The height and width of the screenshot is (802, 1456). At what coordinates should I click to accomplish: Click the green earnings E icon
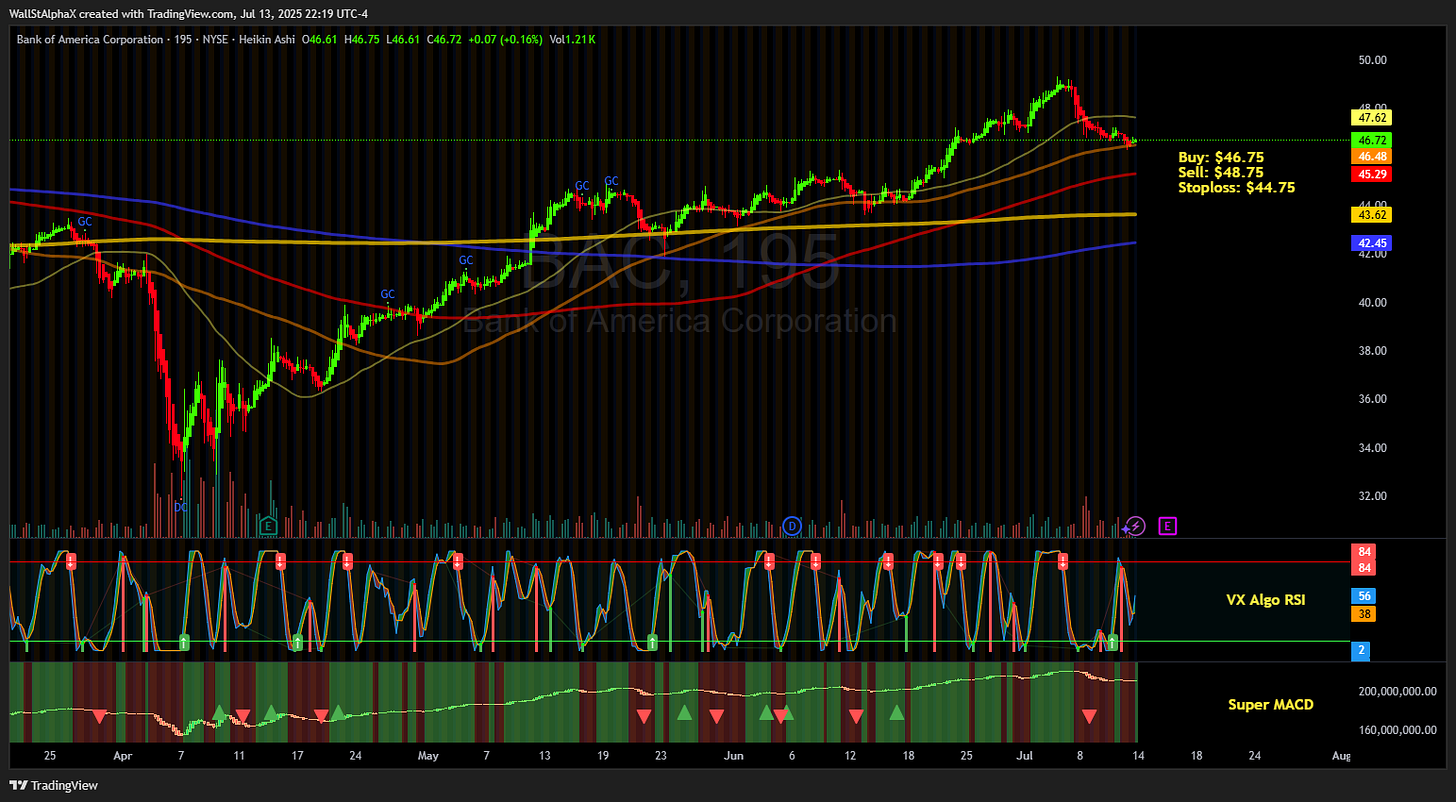tap(267, 525)
